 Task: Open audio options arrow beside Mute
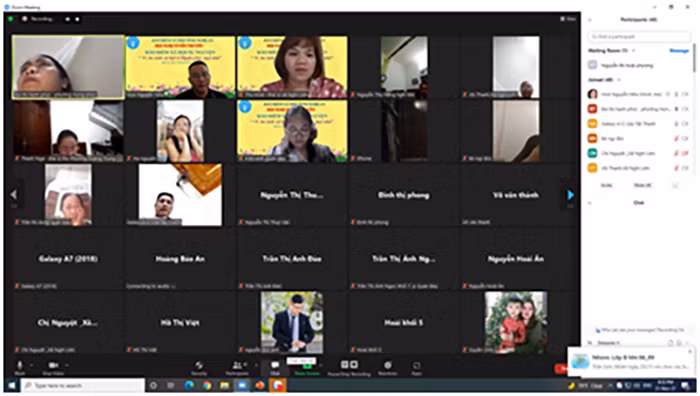[31, 365]
